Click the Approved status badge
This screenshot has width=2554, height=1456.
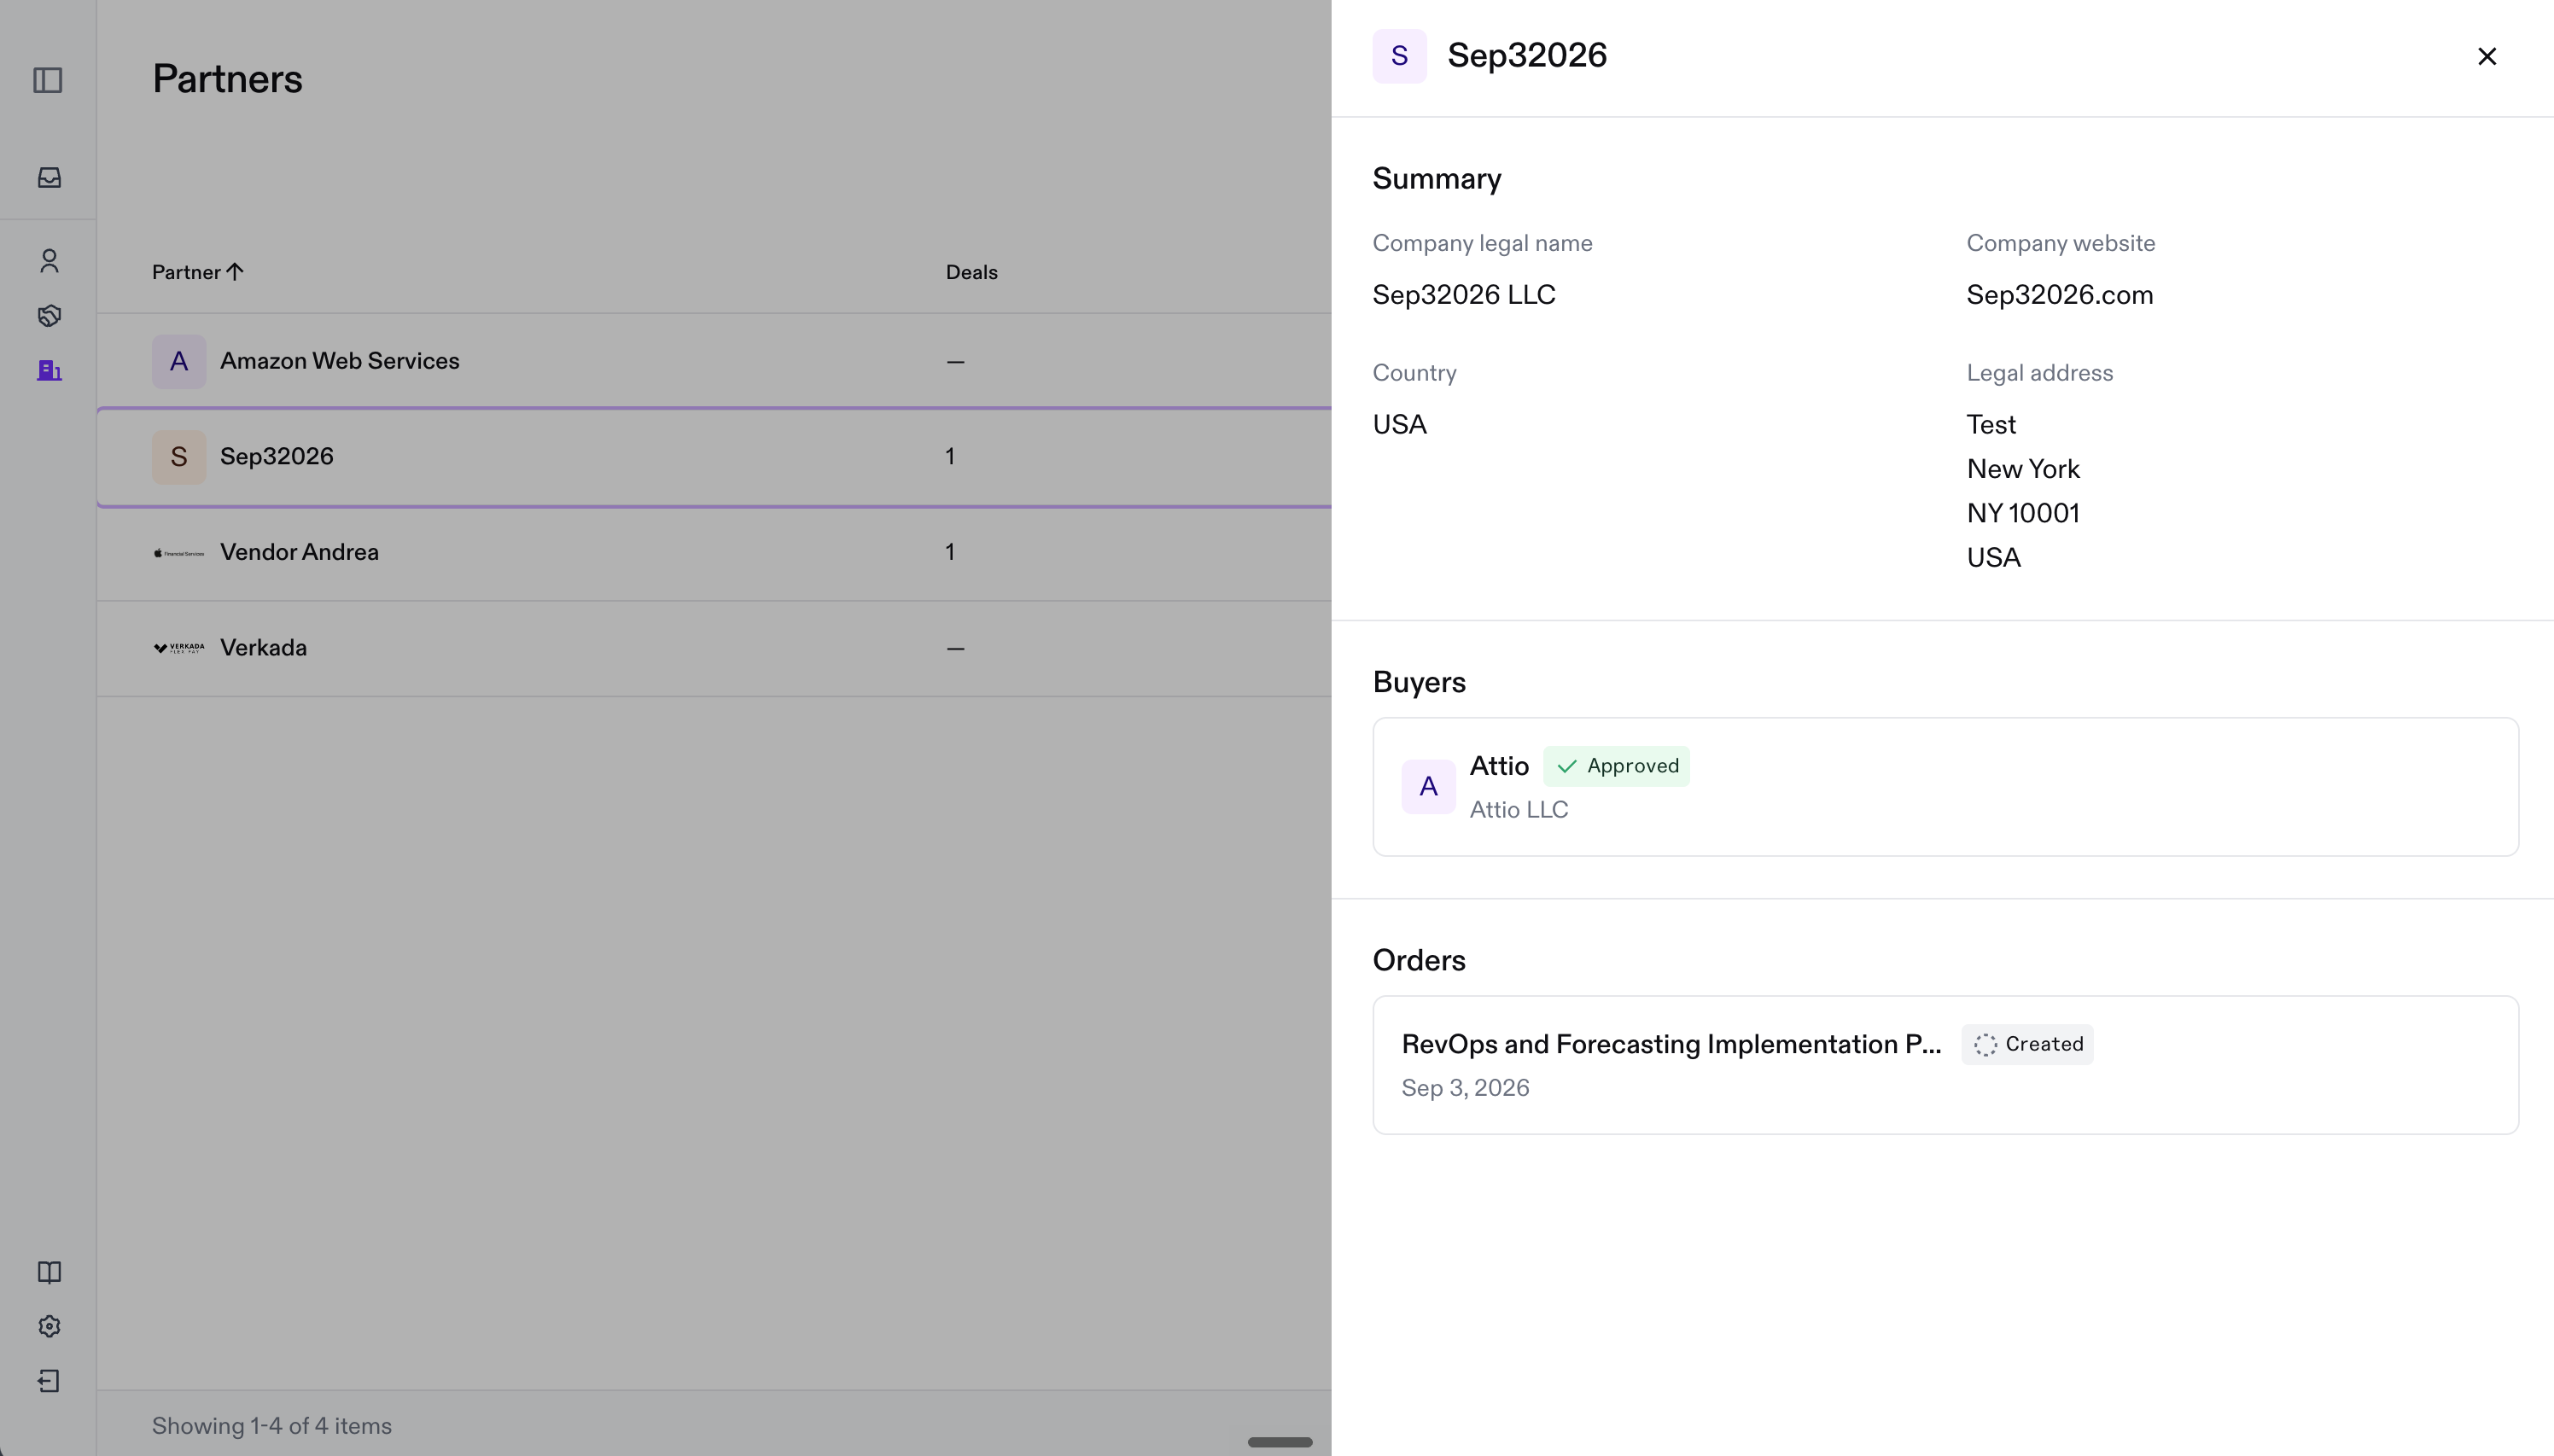[x=1616, y=766]
